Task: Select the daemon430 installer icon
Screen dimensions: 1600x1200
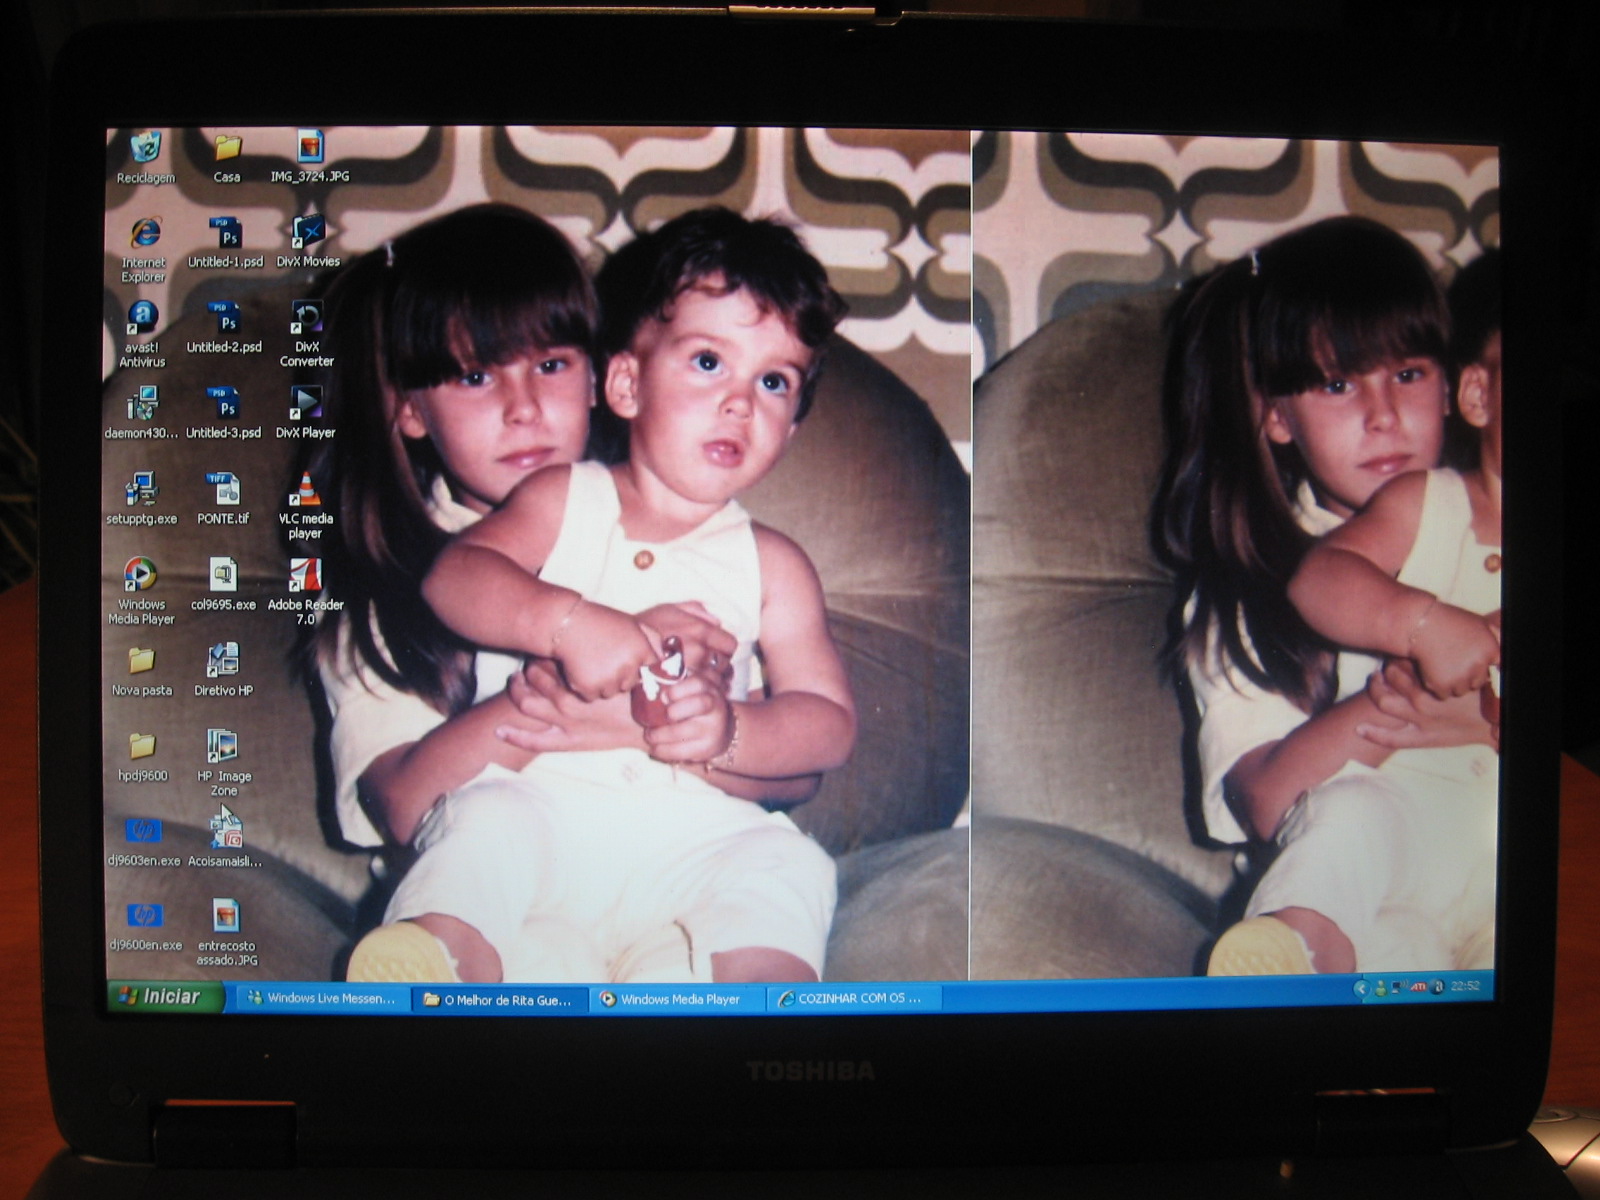Action: tap(141, 414)
